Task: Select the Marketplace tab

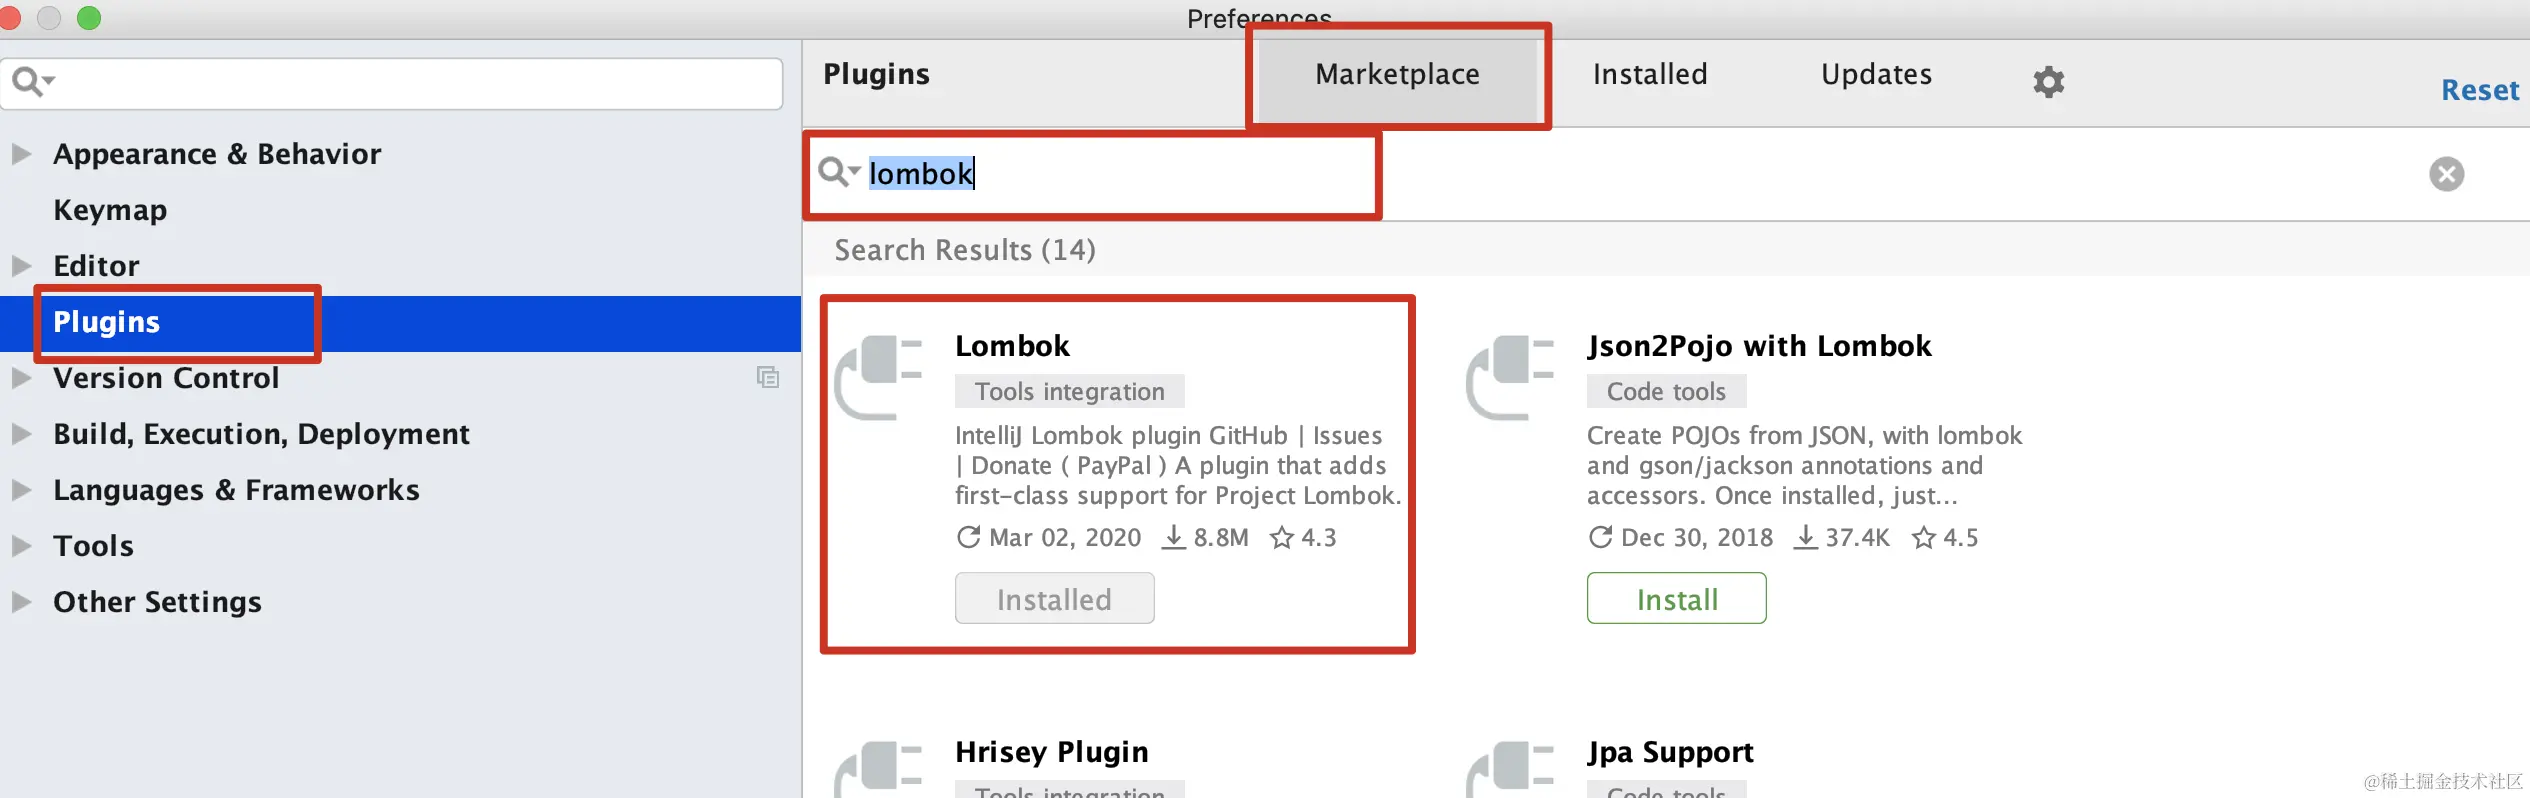Action: (x=1397, y=75)
